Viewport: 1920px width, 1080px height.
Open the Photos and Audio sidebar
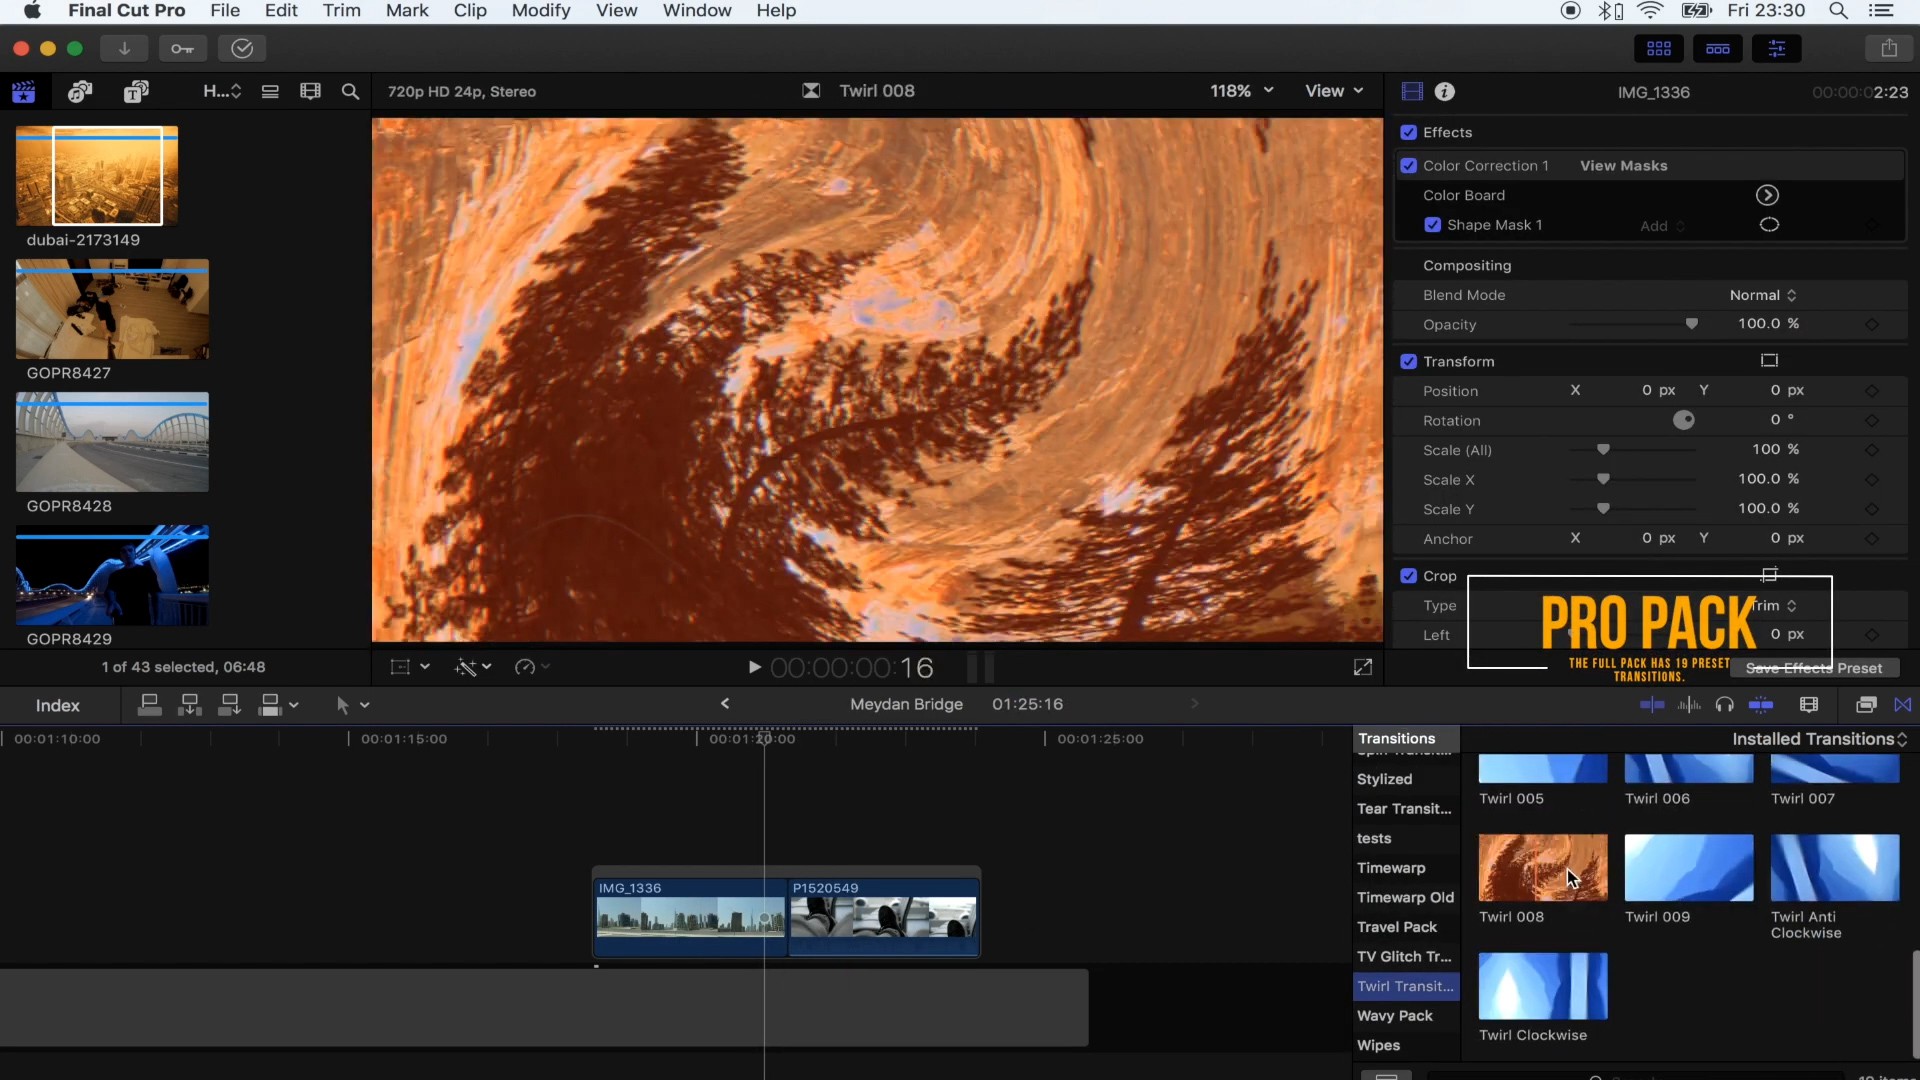click(x=82, y=91)
